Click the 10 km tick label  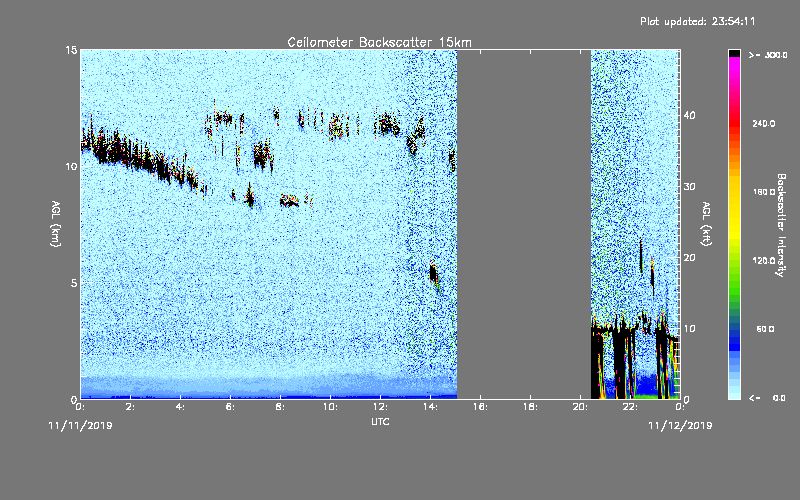pyautogui.click(x=71, y=167)
